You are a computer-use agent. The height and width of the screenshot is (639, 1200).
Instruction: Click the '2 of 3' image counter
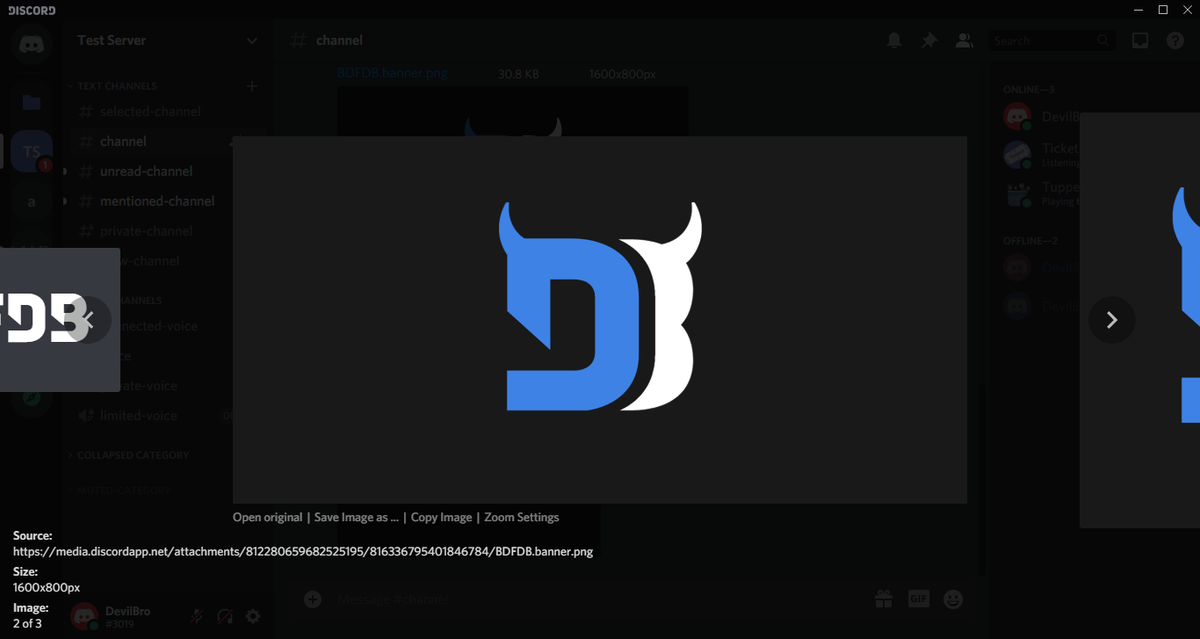point(27,623)
